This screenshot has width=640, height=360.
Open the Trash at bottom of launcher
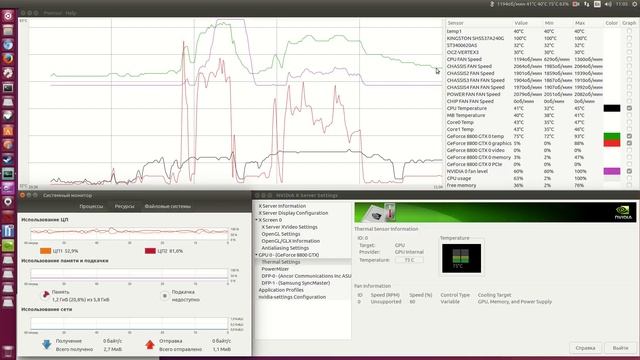8,351
